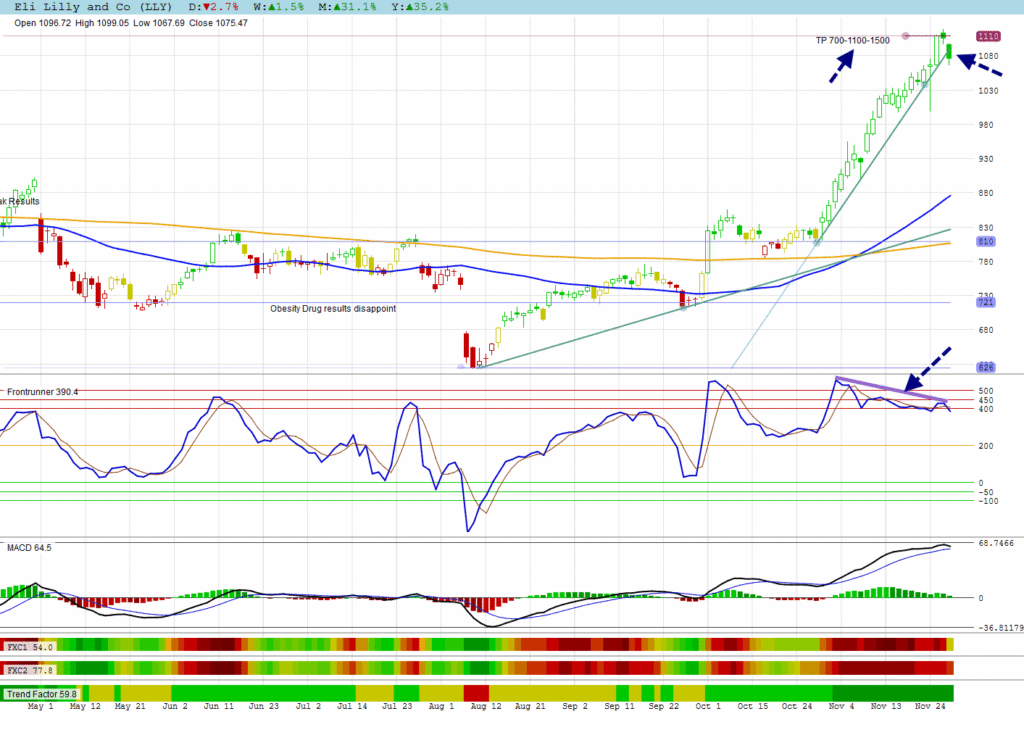Image resolution: width=1024 pixels, height=735 pixels.
Task: Click the FXC2 77.8 label
Action: pos(30,669)
